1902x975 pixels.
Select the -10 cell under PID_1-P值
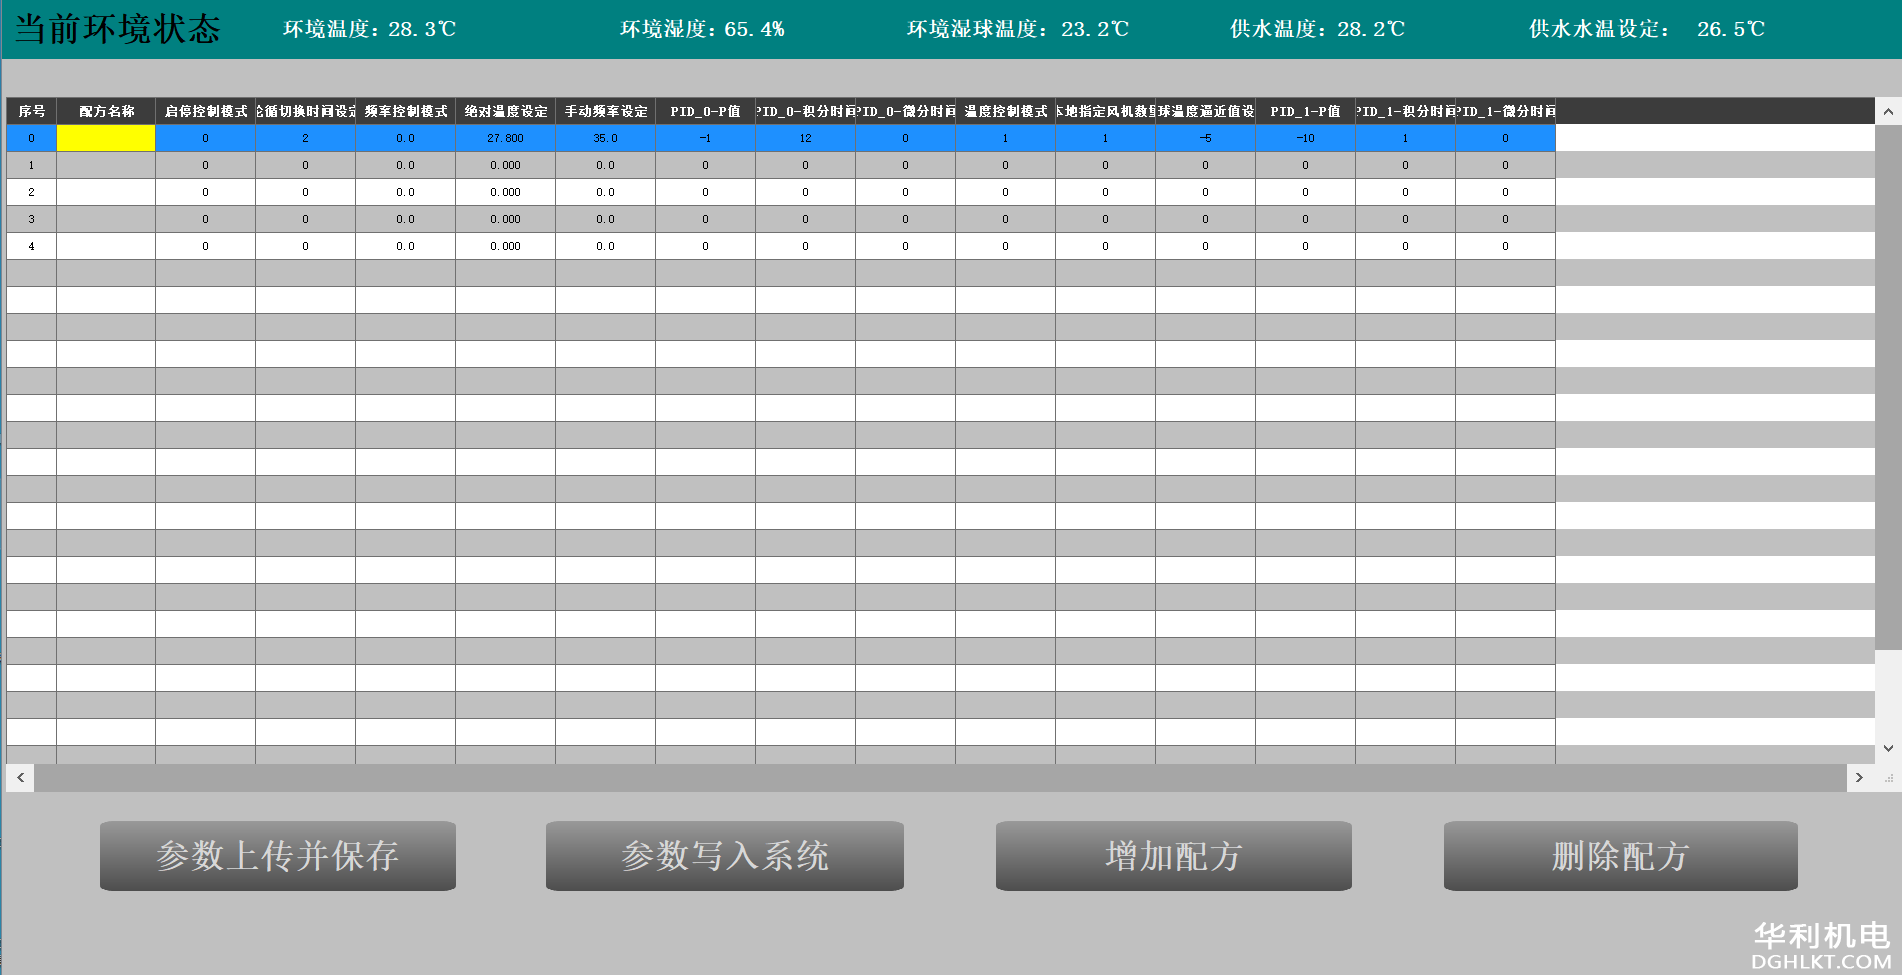point(1306,138)
